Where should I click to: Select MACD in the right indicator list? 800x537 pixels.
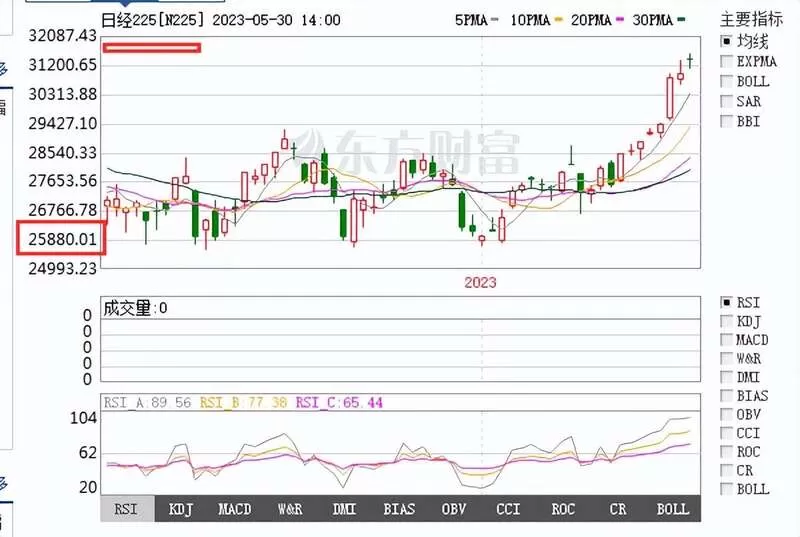point(727,340)
